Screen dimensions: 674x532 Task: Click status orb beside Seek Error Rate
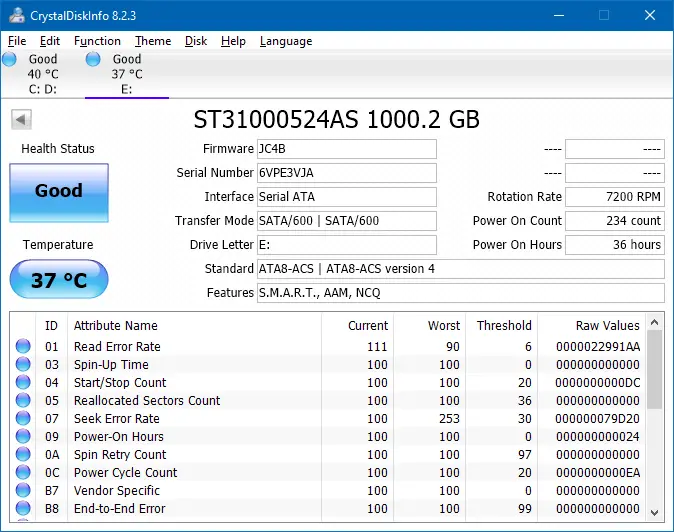(x=23, y=418)
